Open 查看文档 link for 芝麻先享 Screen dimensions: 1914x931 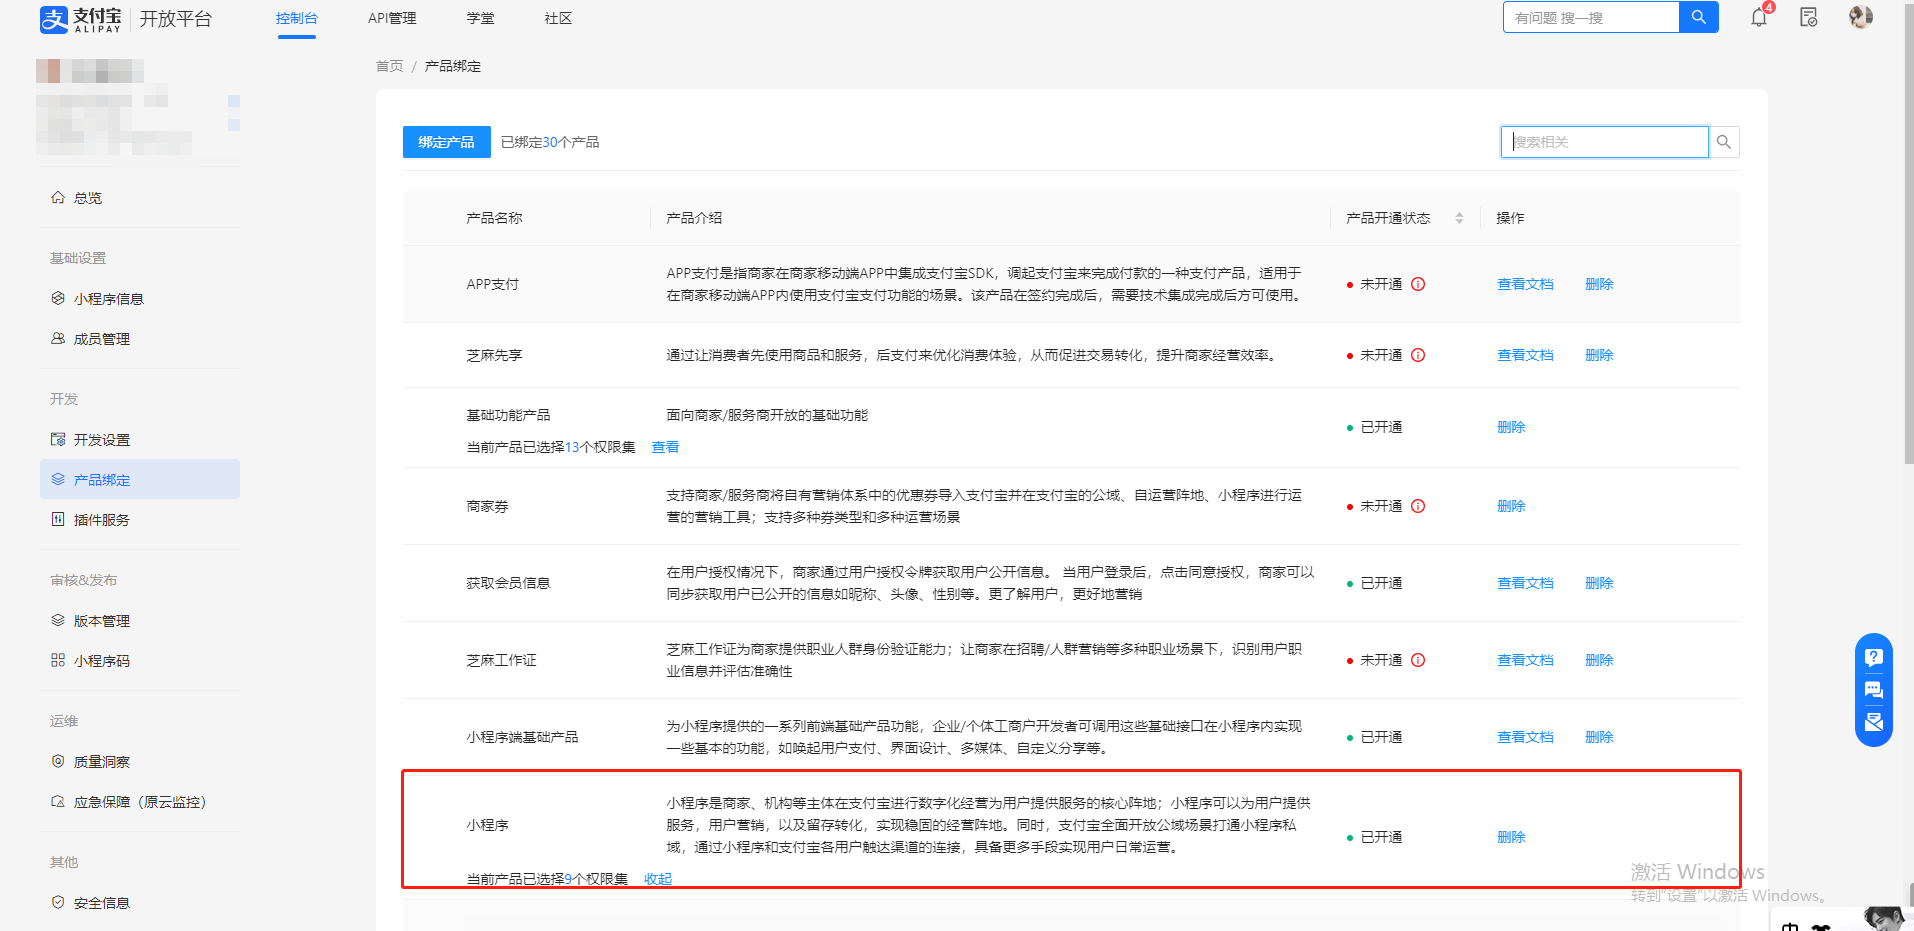tap(1525, 355)
